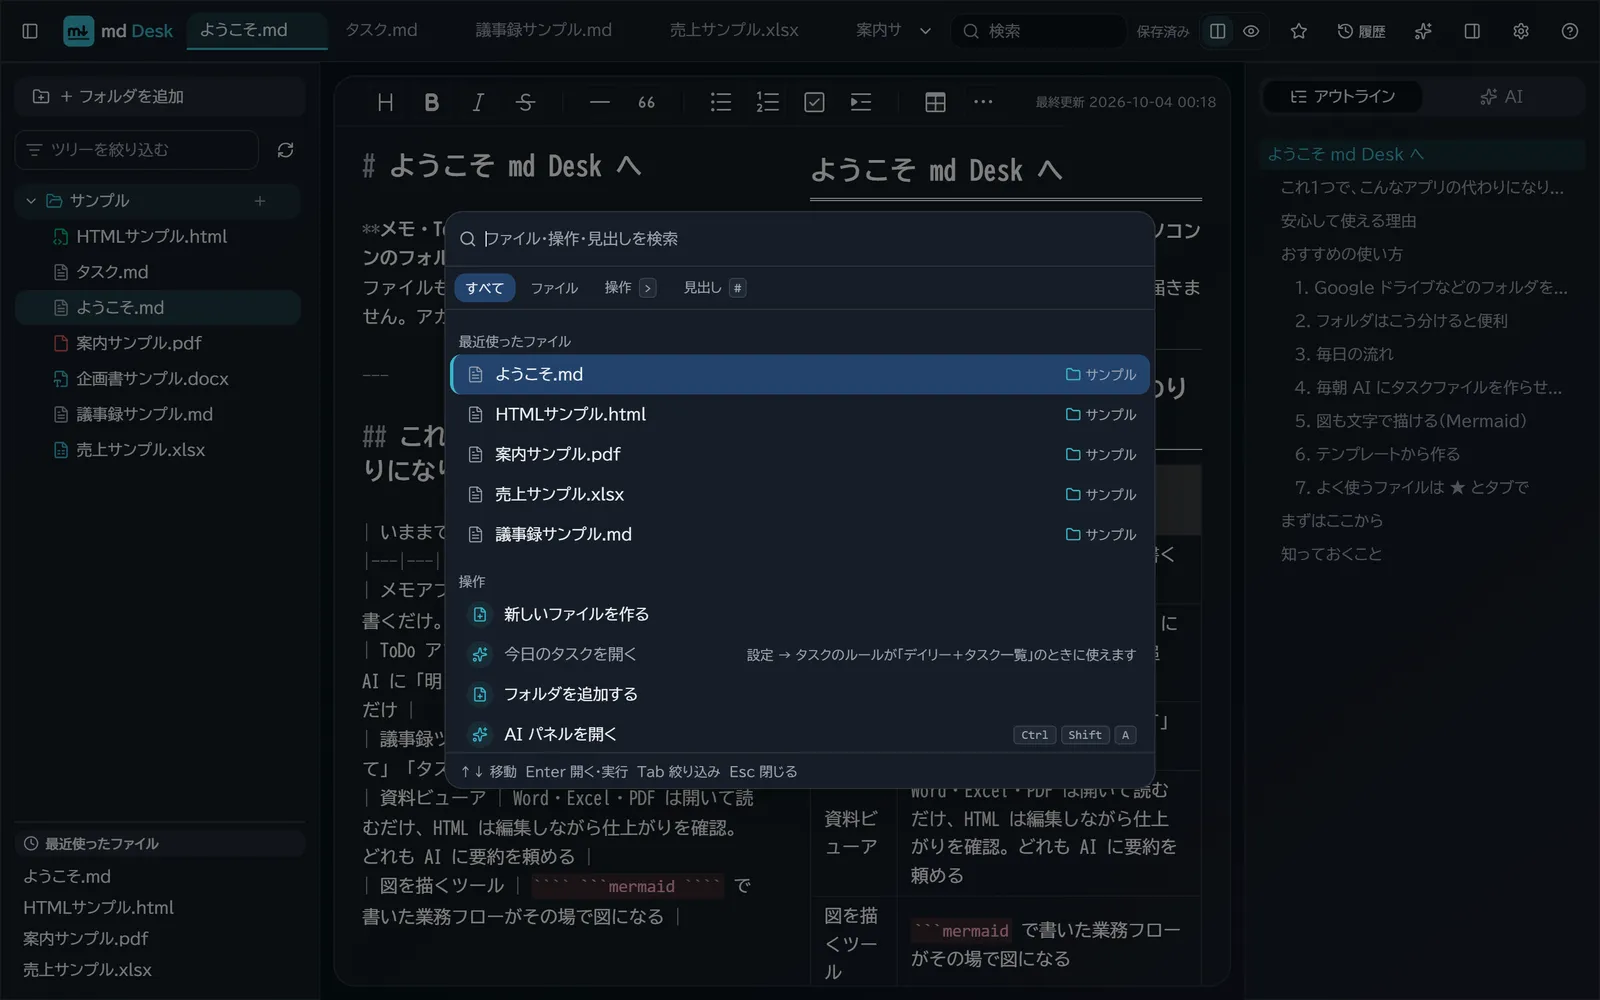The image size is (1600, 1000).
Task: Click the sparkle AI icon in top bar
Action: [1423, 31]
